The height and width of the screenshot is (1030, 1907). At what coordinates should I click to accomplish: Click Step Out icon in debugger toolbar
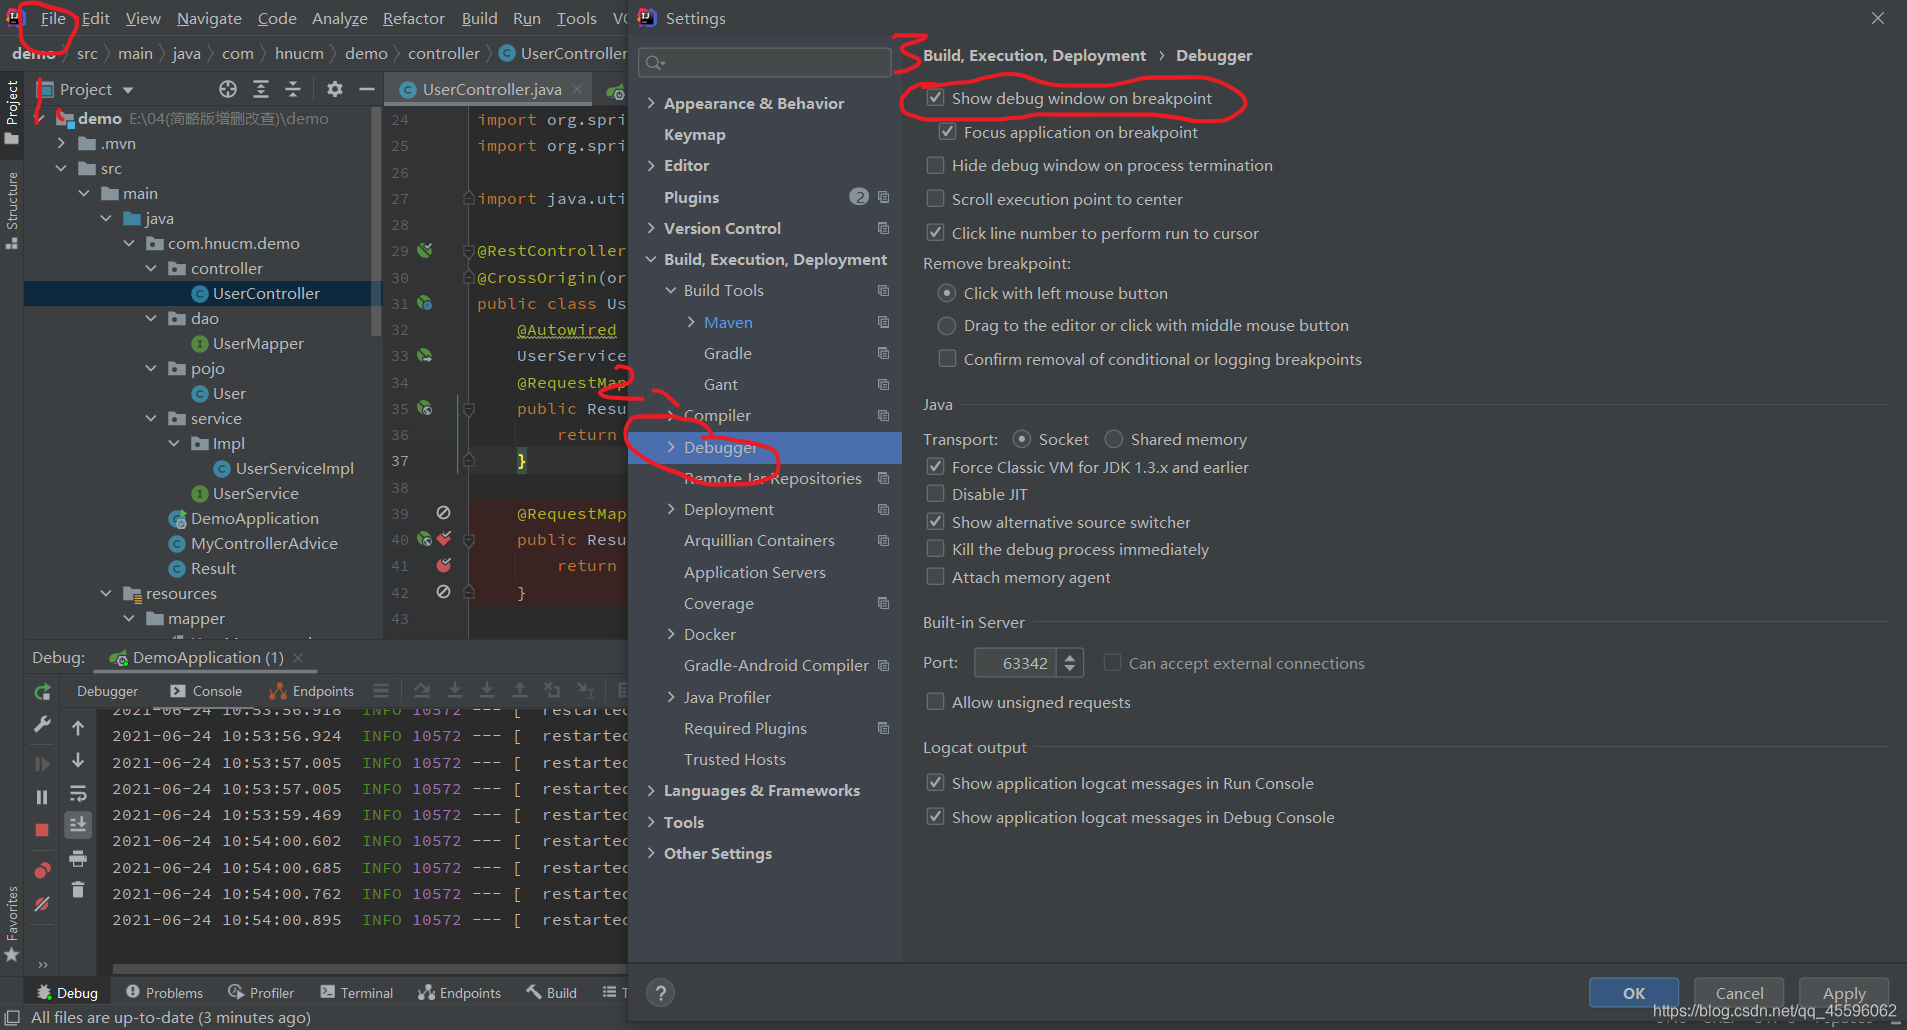coord(520,691)
